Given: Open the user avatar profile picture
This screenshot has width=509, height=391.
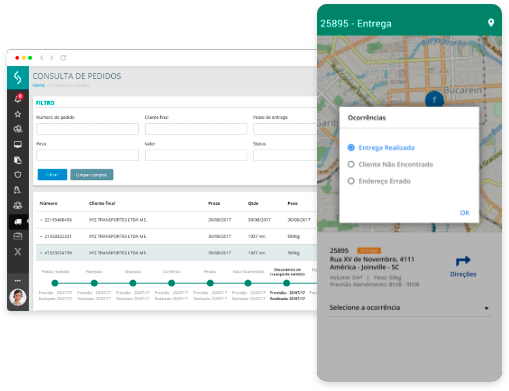Looking at the screenshot, I should (x=18, y=297).
